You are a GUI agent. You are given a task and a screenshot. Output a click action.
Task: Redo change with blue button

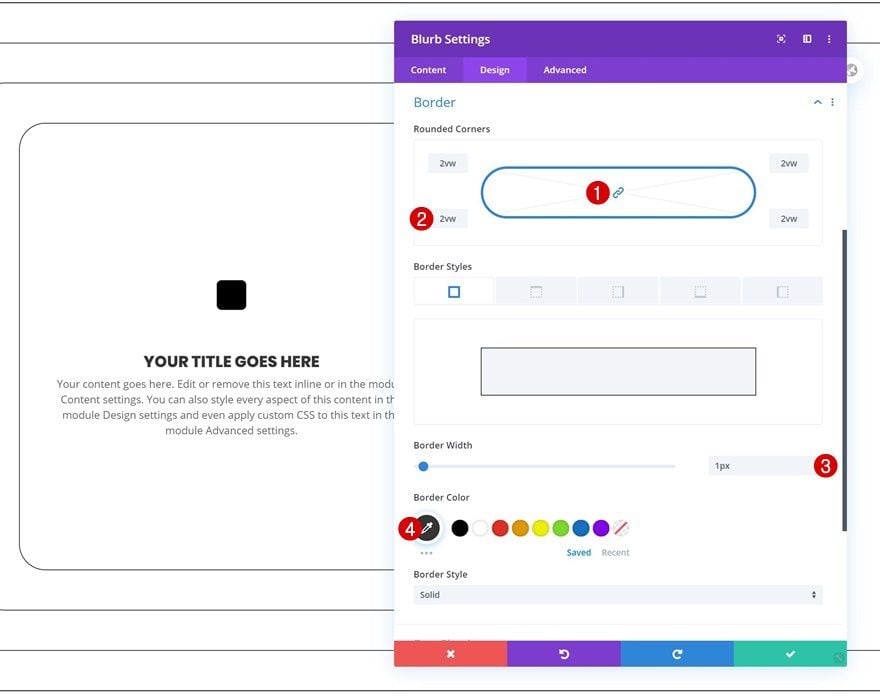pyautogui.click(x=677, y=654)
